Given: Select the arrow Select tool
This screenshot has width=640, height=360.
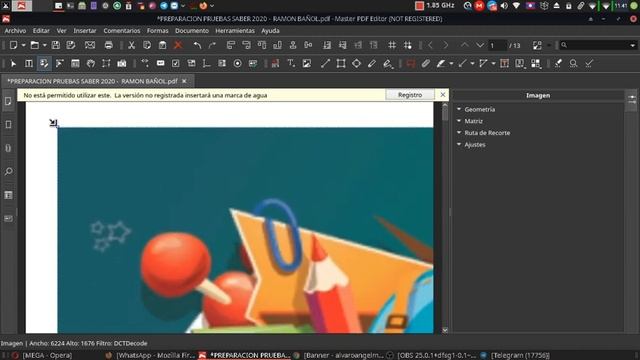Looking at the screenshot, I should [x=13, y=64].
